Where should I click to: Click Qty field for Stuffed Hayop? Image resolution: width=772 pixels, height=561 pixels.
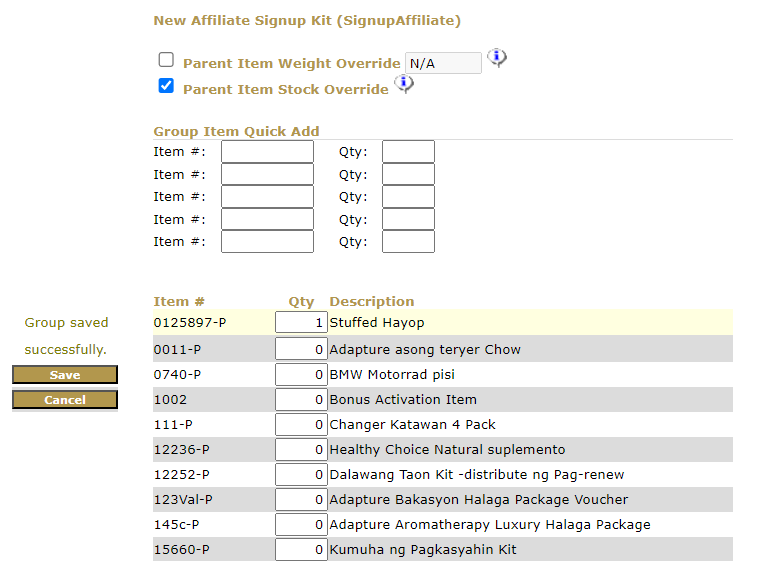pyautogui.click(x=301, y=323)
